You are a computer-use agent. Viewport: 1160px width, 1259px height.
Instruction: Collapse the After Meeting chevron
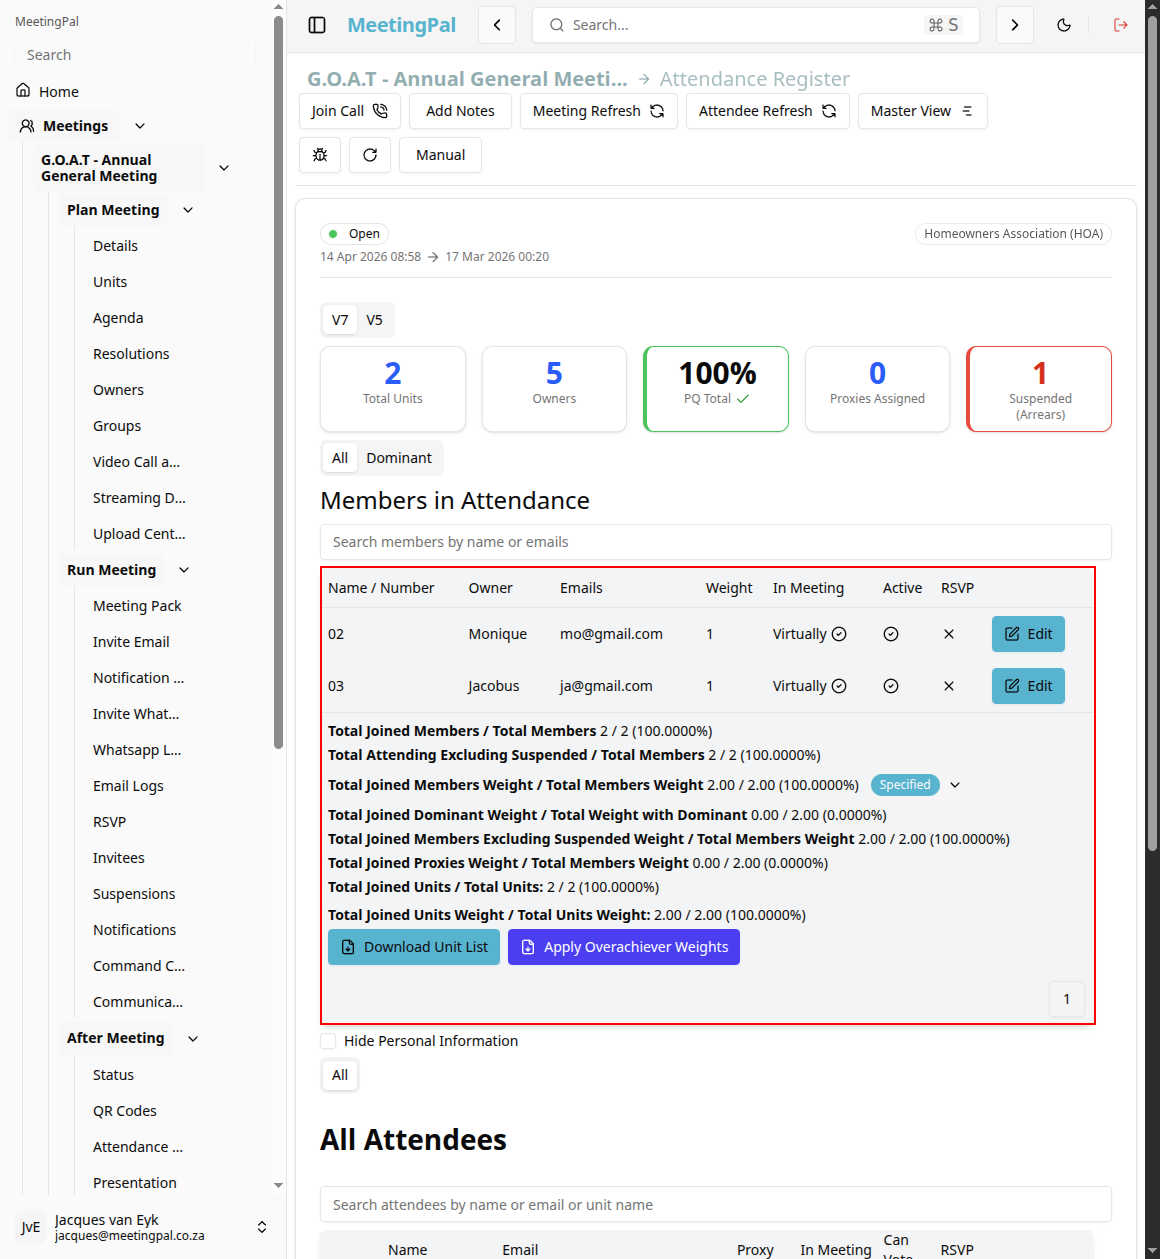point(193,1039)
